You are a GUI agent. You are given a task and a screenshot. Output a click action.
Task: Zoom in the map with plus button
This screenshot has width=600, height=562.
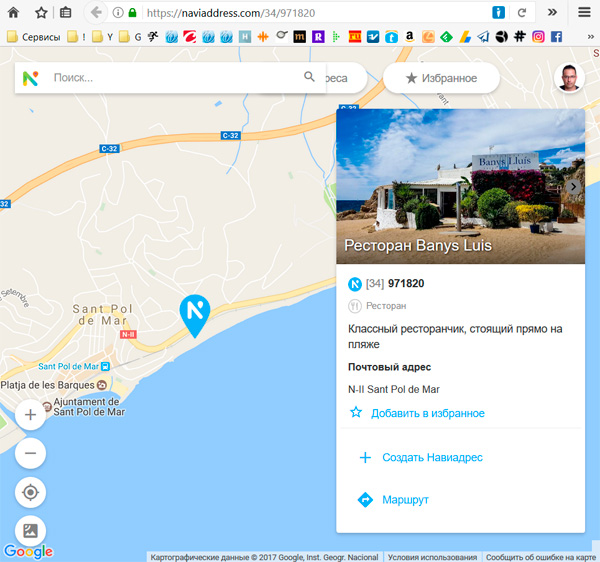[30, 414]
